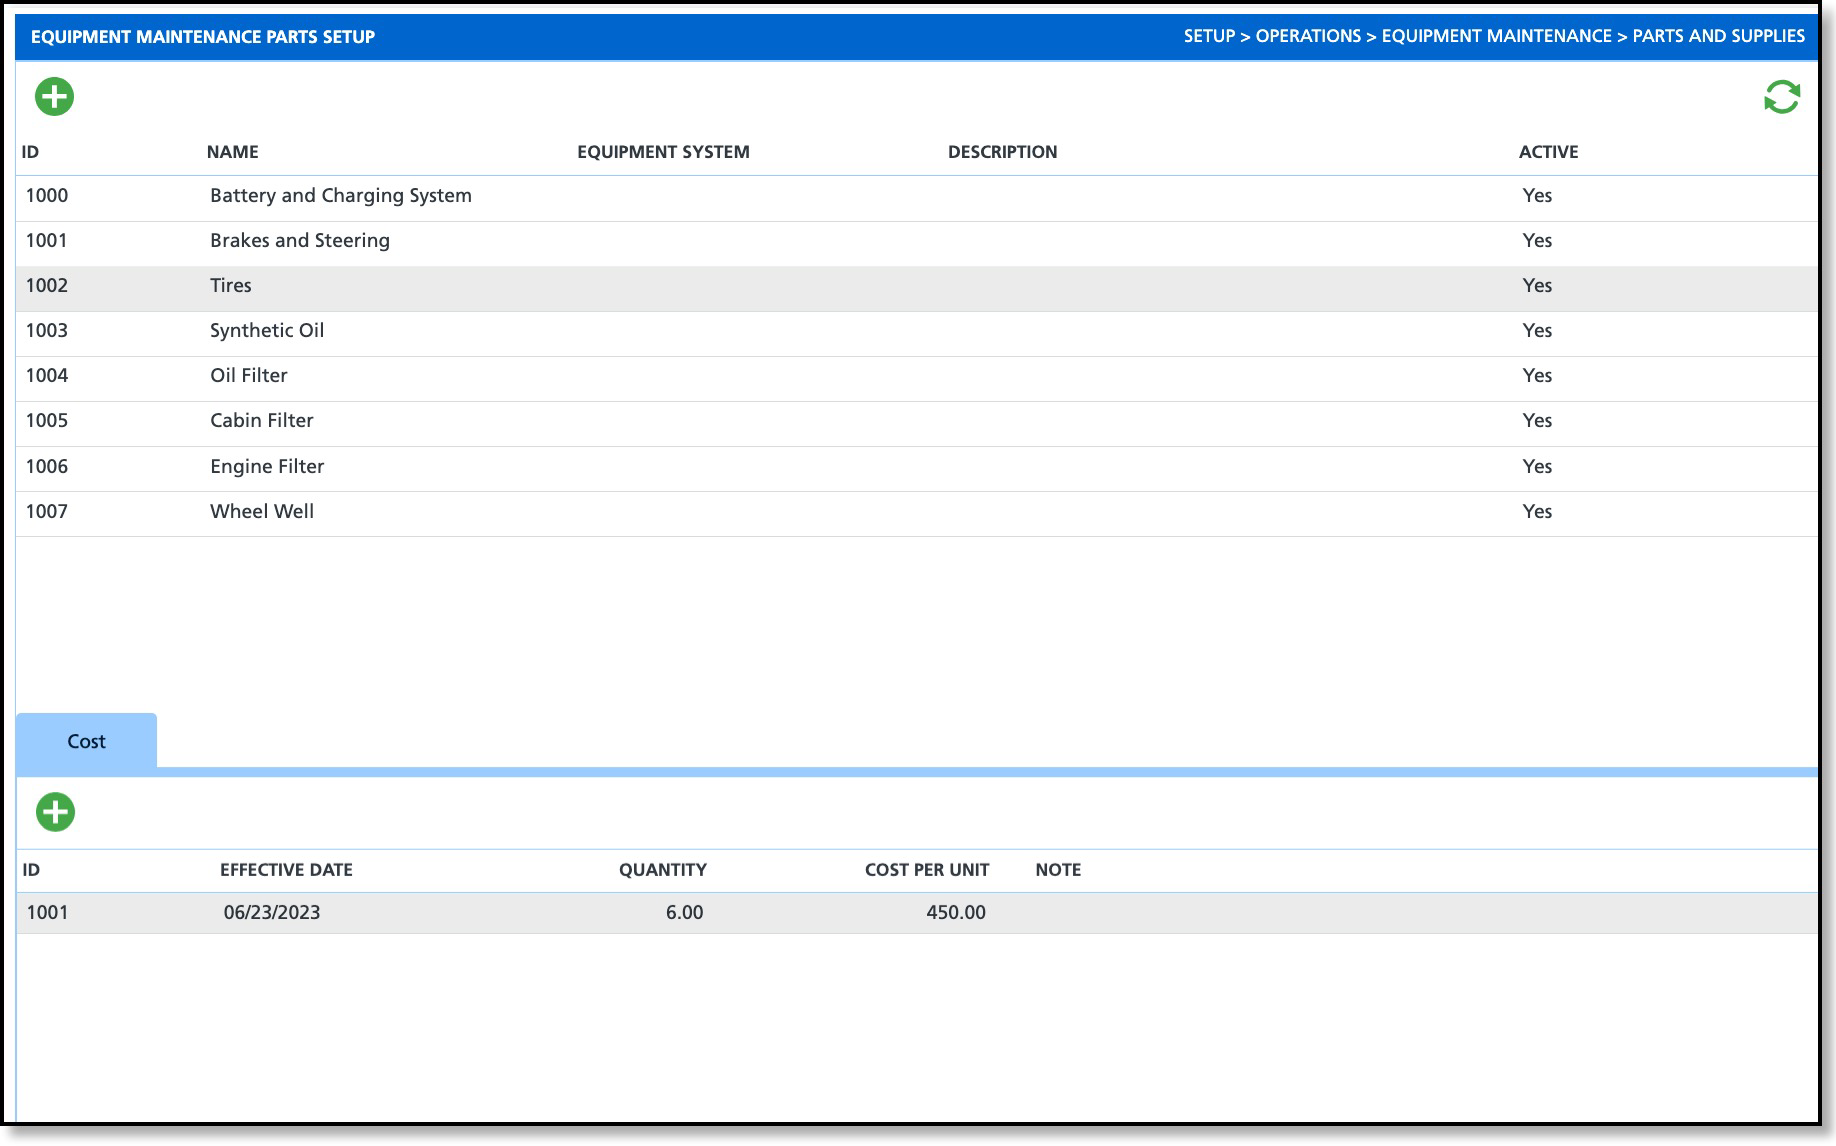The height and width of the screenshot is (1146, 1836).
Task: Select the Wheel Well row
Action: pos(916,512)
